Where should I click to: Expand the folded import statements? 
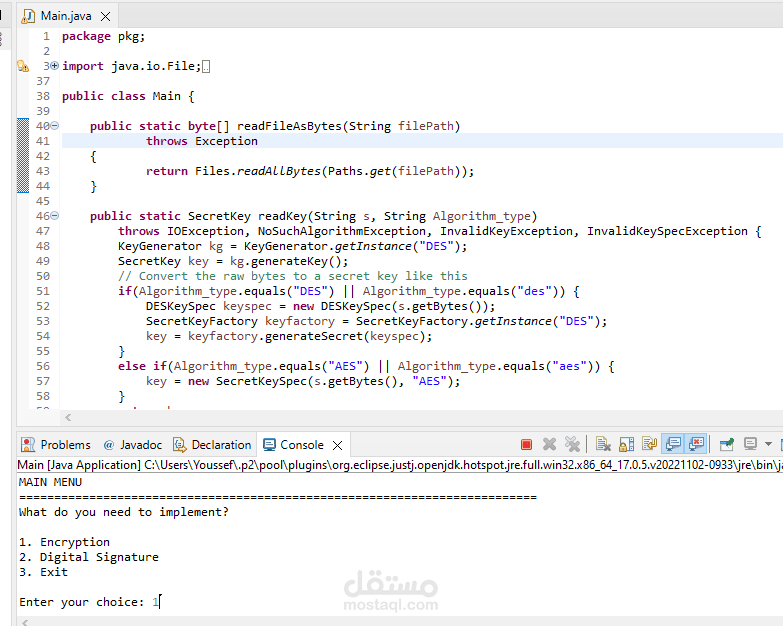[55, 65]
